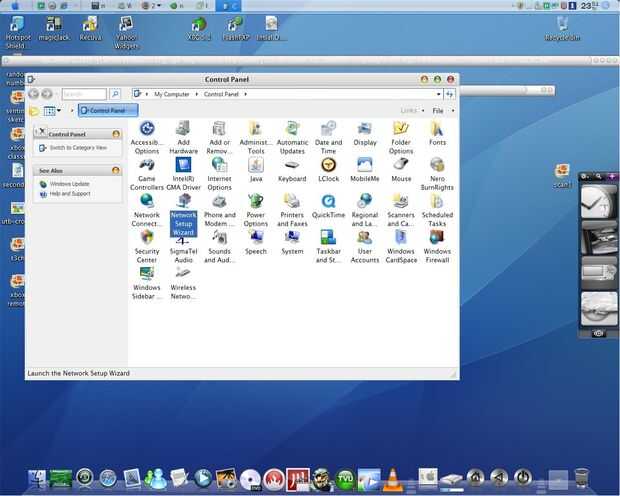Click the address bar refresh button
Screen dimensions: 620x496
point(449,94)
